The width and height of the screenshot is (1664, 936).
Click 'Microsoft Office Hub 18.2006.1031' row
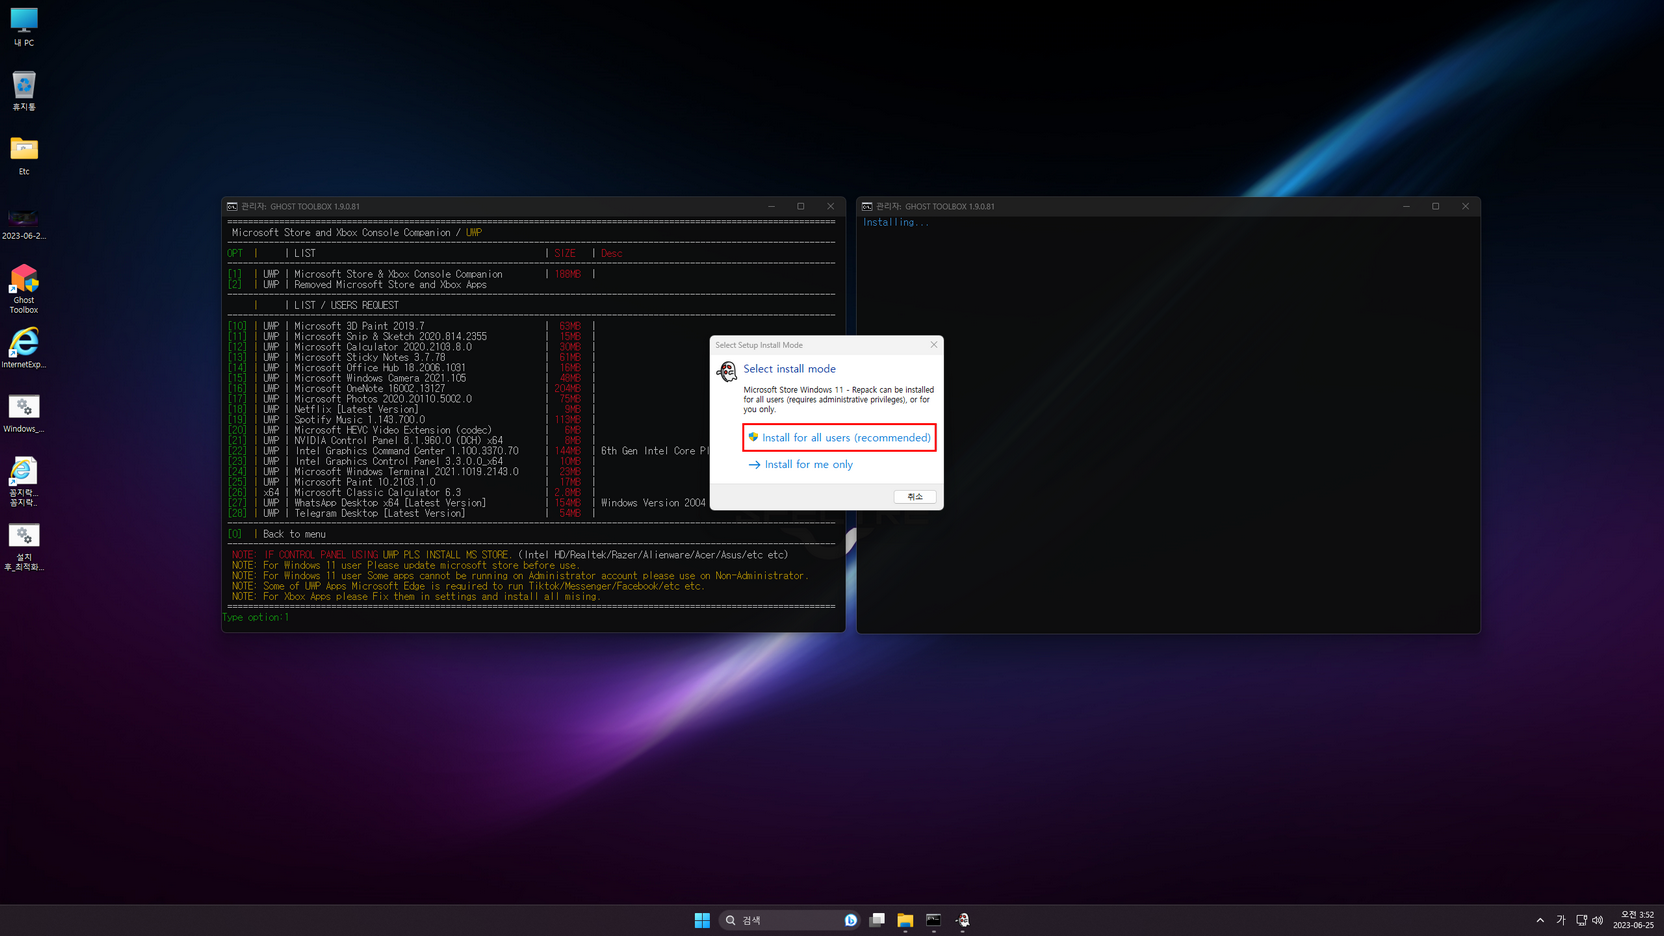coord(411,368)
